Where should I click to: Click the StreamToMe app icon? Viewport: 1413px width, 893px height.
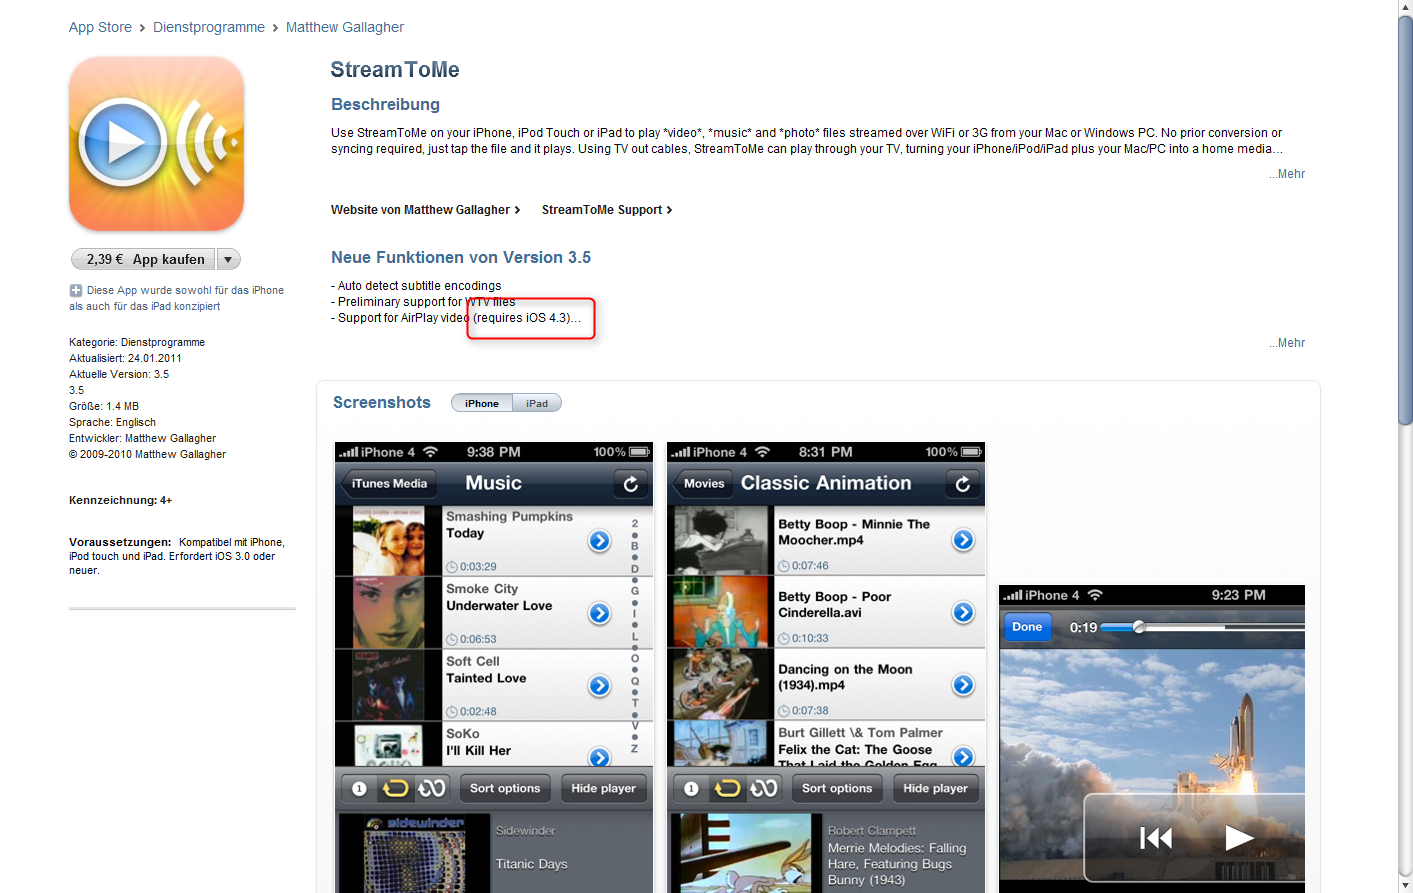tap(156, 144)
